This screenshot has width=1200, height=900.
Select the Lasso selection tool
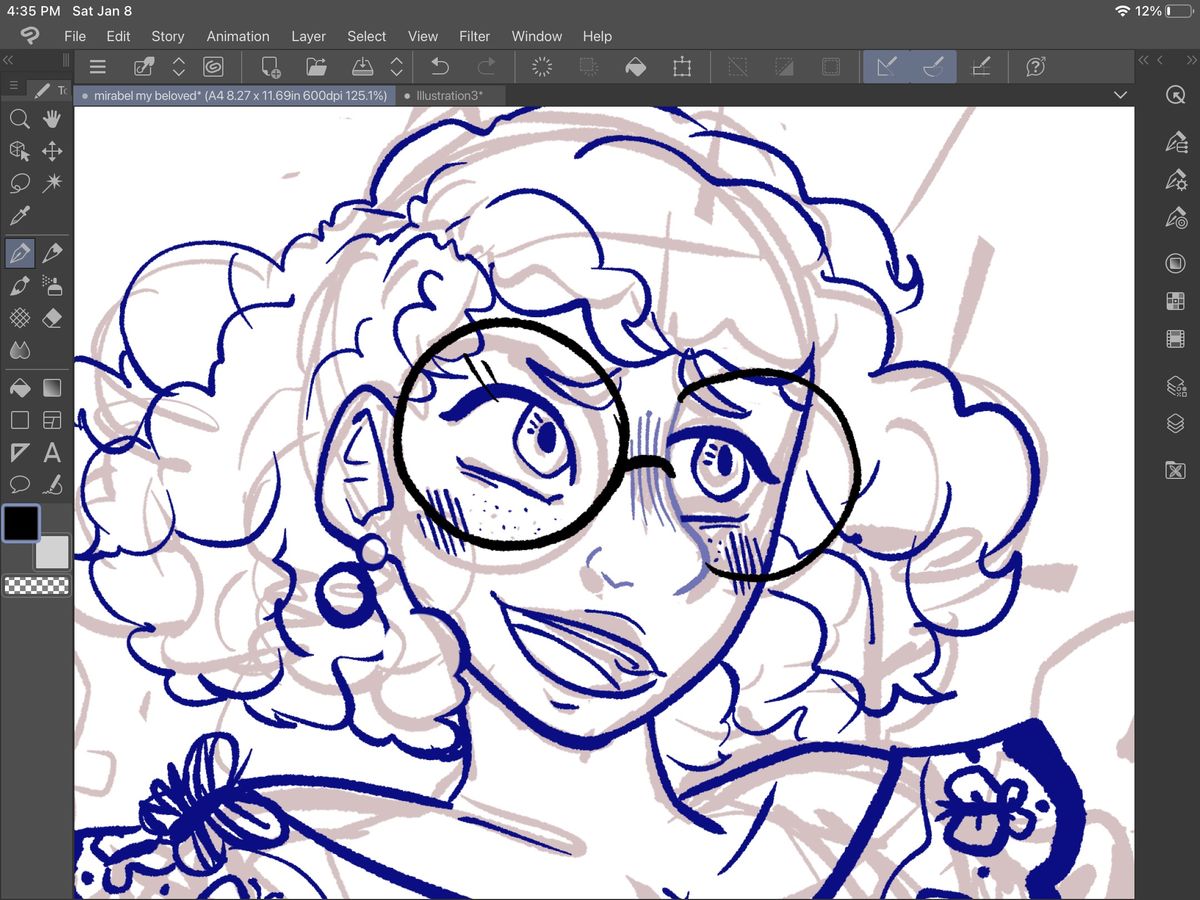click(x=19, y=184)
